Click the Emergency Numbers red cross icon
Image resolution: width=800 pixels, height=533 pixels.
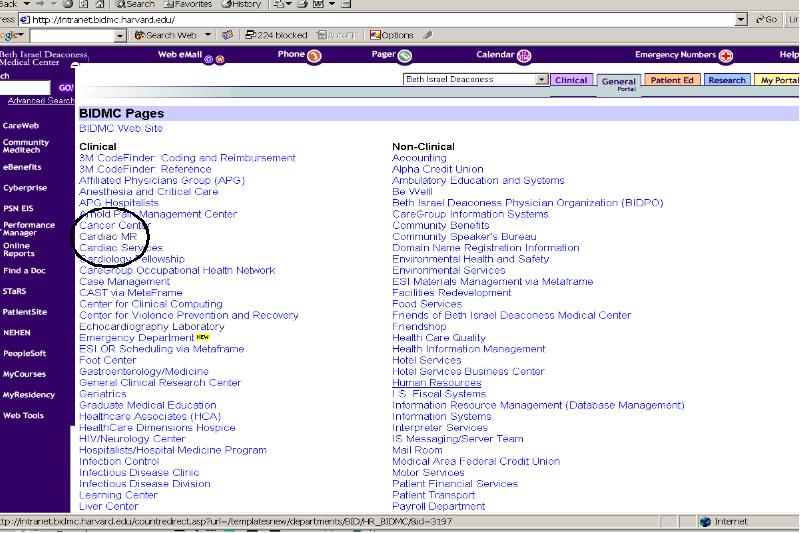click(726, 56)
